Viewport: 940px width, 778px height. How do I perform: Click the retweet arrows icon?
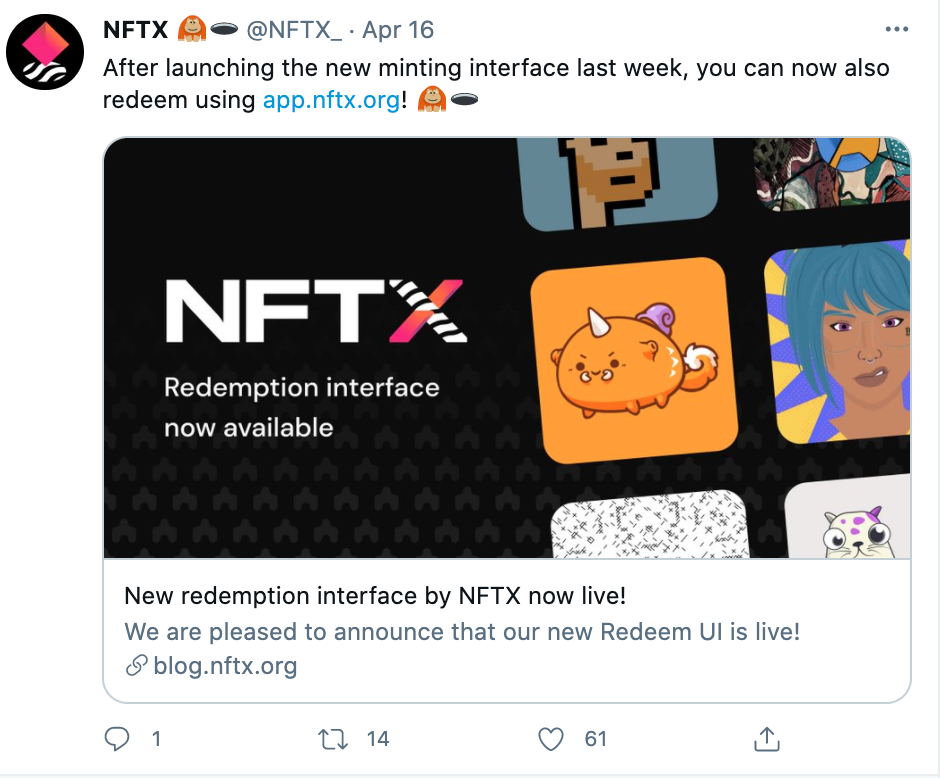(333, 739)
